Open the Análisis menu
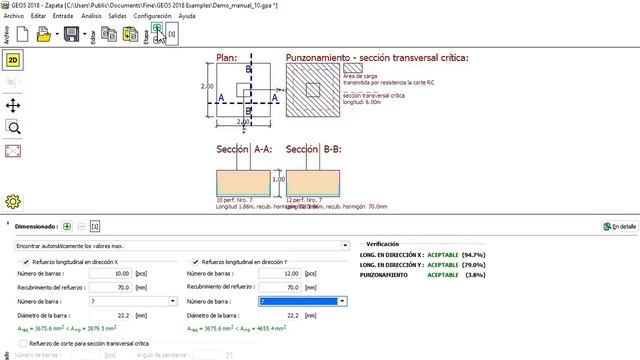640x360 pixels. (x=91, y=16)
